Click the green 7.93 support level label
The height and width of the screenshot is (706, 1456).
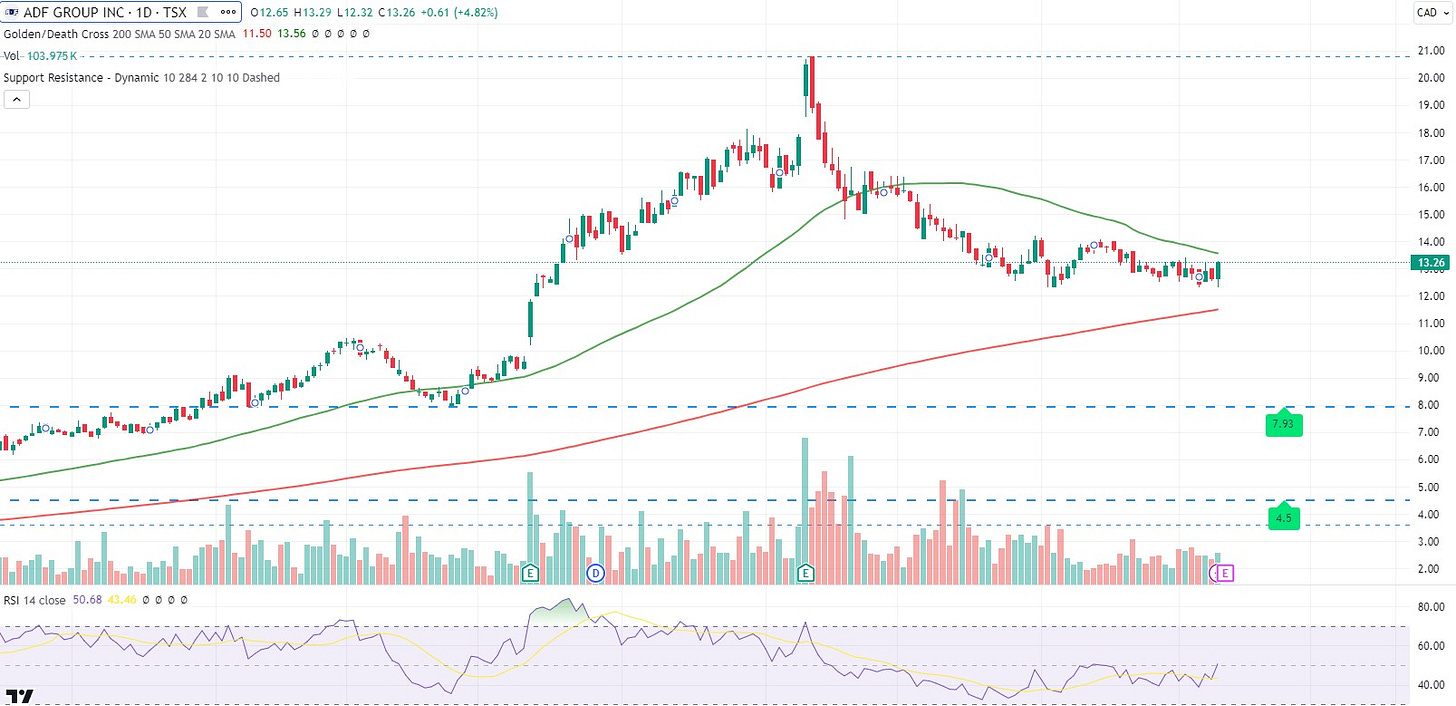pyautogui.click(x=1285, y=425)
